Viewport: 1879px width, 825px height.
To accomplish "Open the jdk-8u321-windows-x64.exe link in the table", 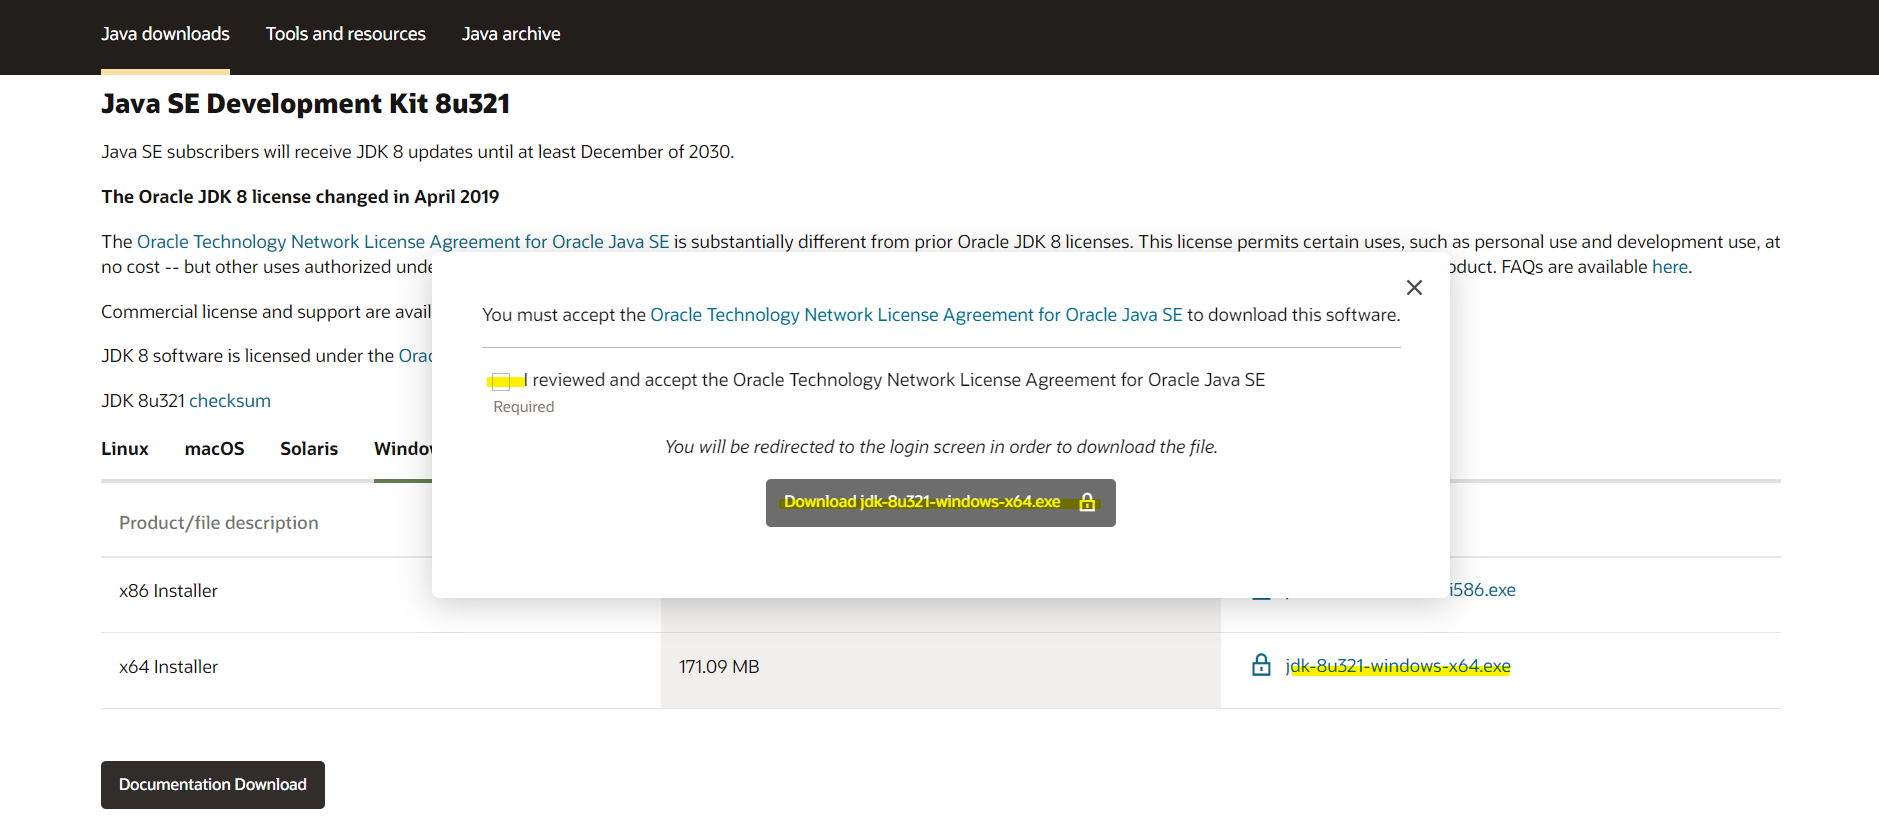I will pos(1398,666).
